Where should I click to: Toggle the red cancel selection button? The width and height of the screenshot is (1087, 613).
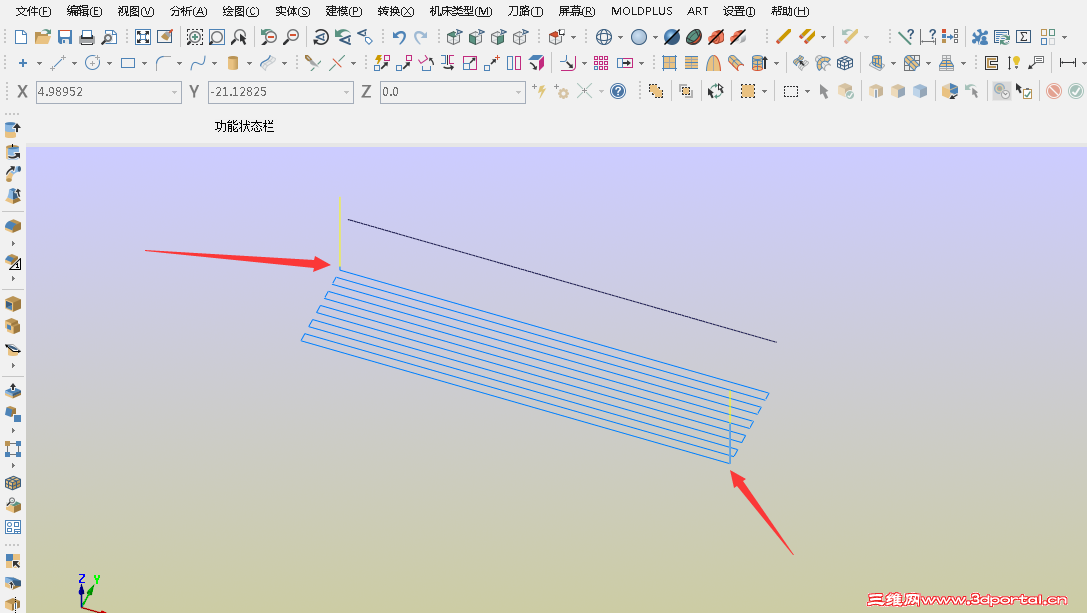click(x=1054, y=91)
